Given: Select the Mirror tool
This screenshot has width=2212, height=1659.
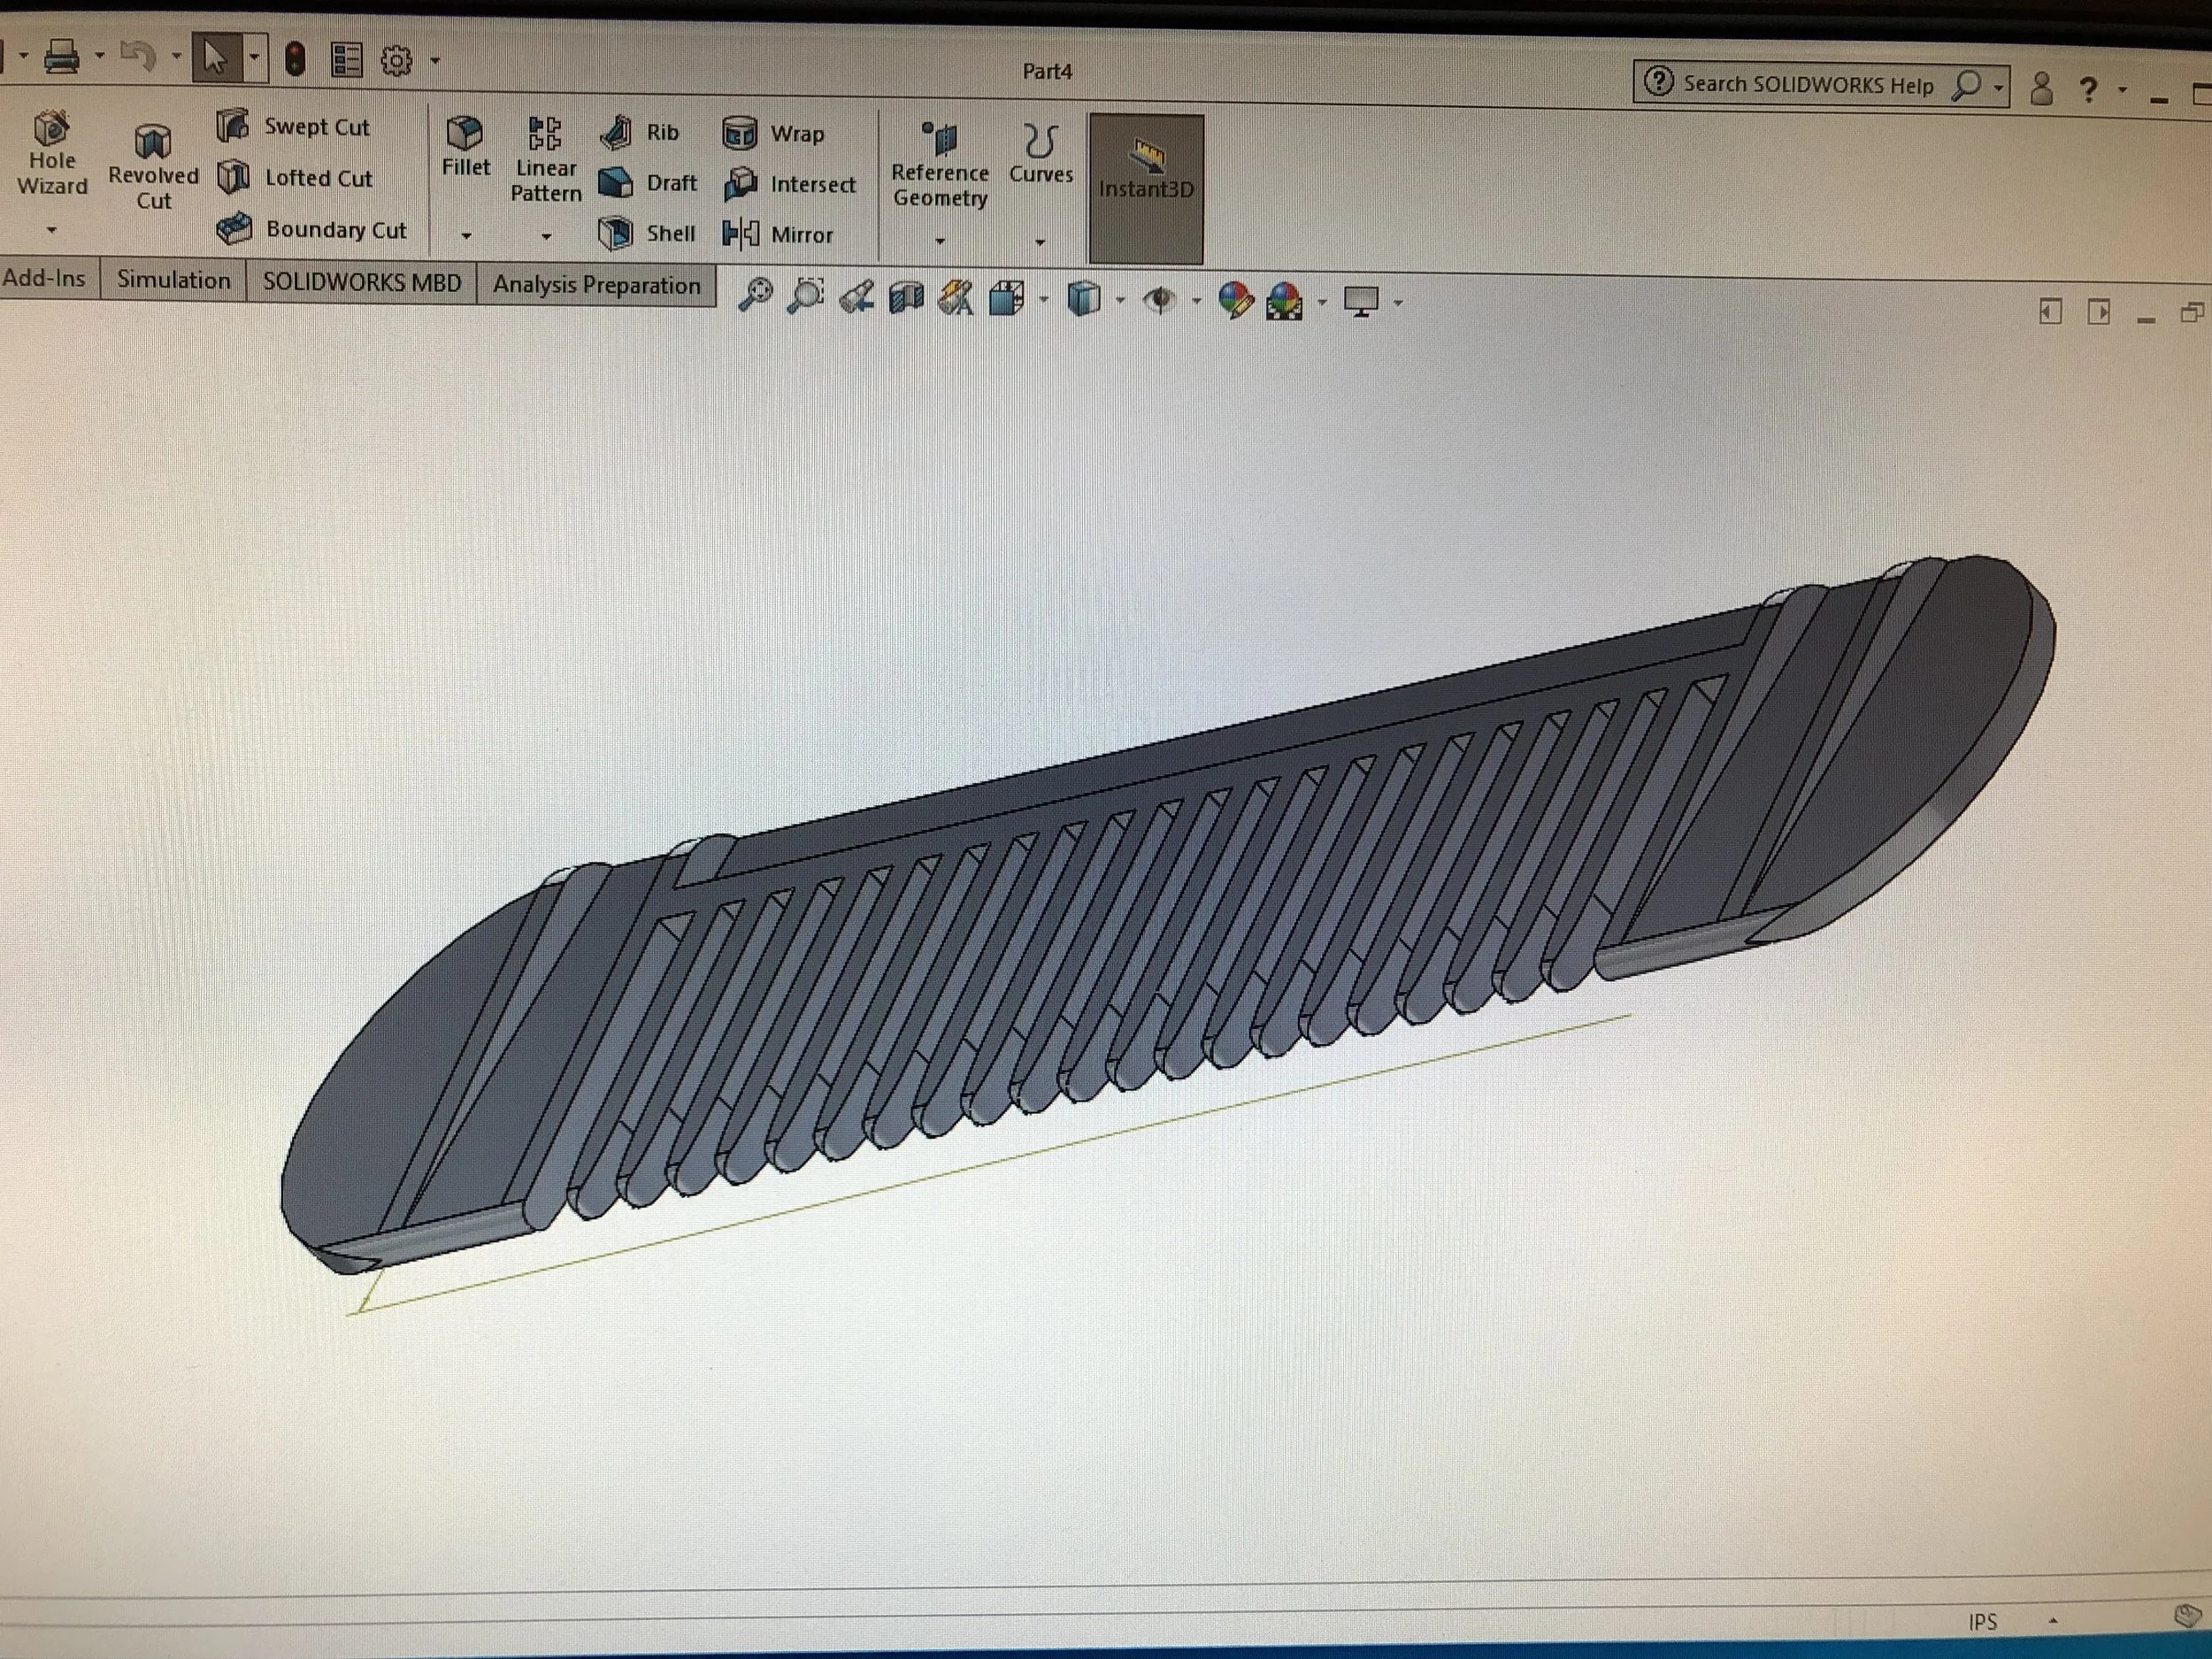Looking at the screenshot, I should pos(741,235).
